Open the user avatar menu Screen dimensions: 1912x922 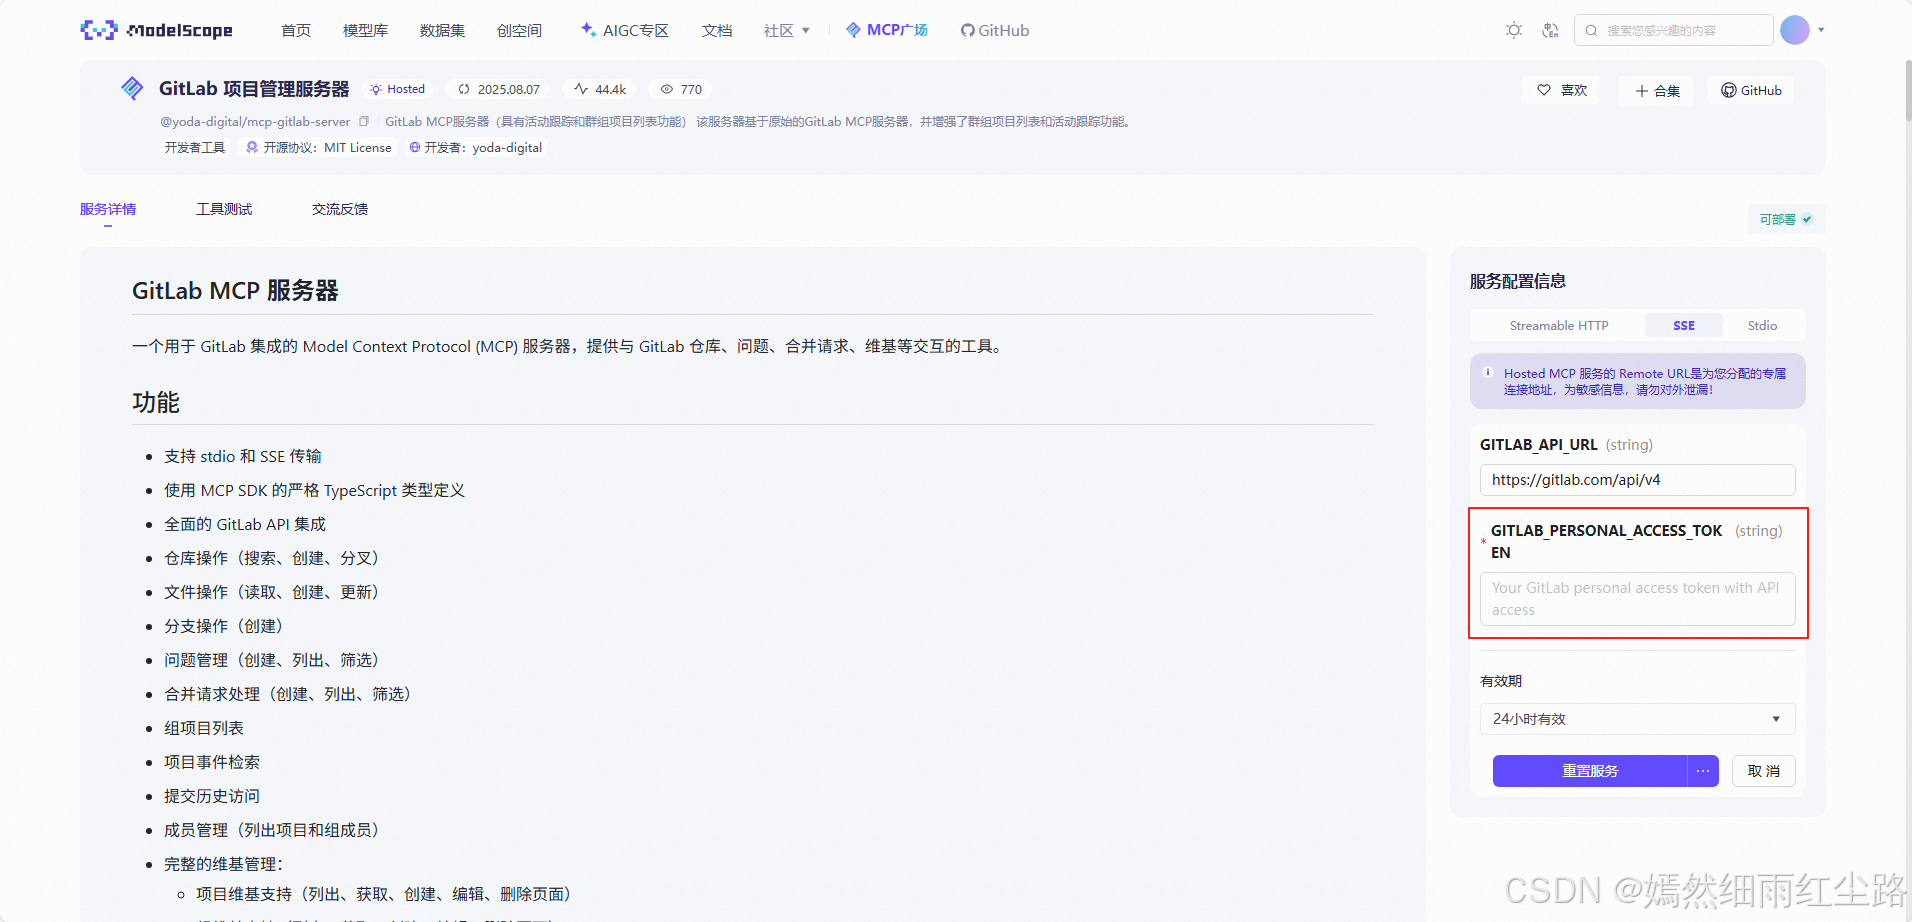1795,30
